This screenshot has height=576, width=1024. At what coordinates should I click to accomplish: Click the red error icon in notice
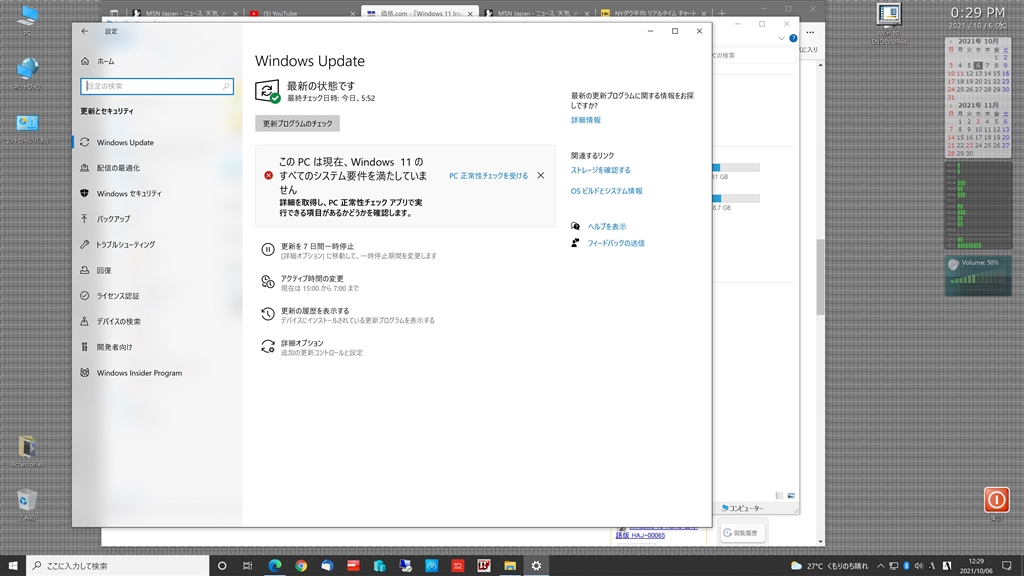[x=268, y=175]
